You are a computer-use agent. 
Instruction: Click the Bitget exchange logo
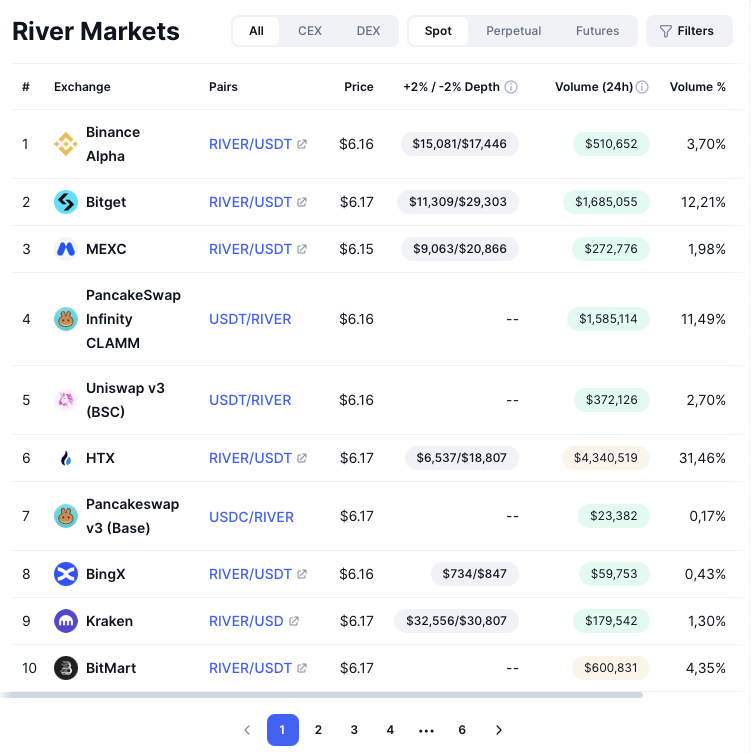click(66, 202)
